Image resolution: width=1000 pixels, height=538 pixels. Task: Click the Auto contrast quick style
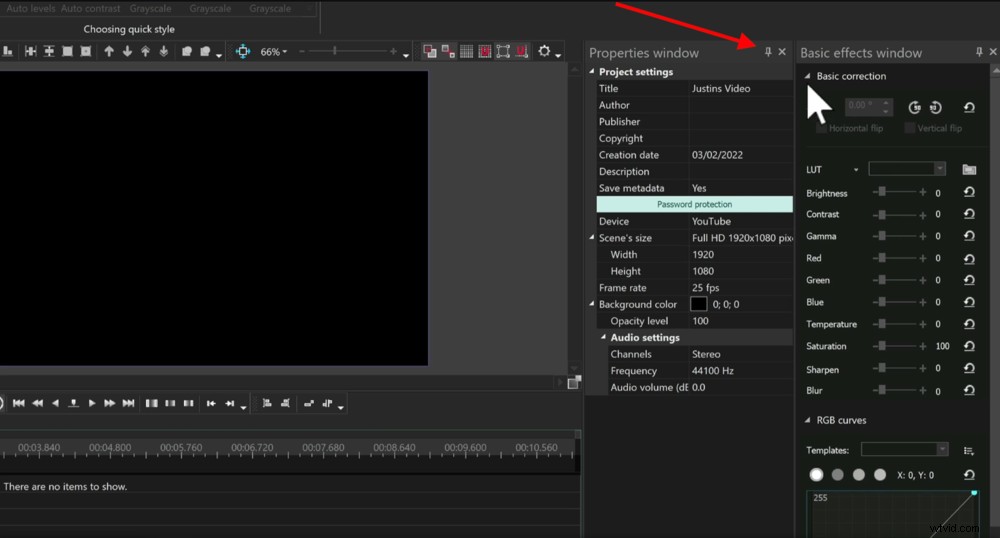point(91,8)
